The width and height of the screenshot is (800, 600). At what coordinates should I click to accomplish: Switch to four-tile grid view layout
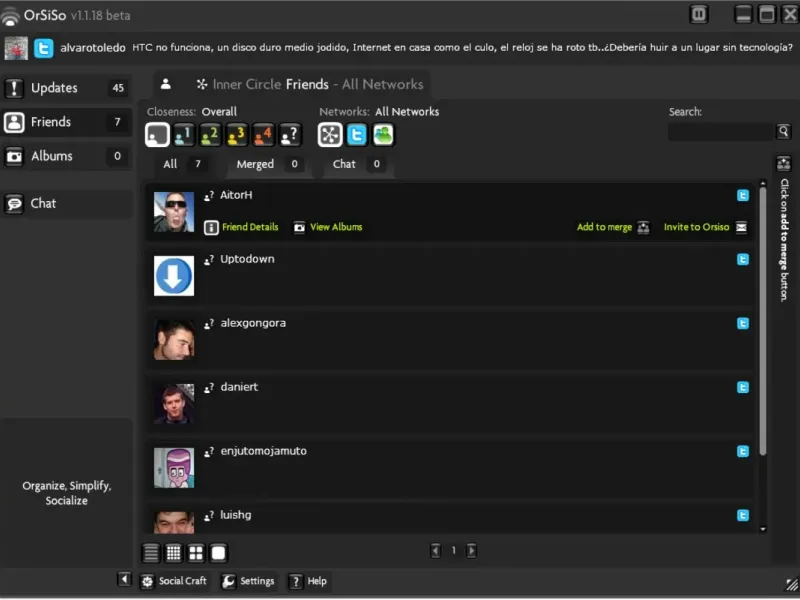pos(196,554)
